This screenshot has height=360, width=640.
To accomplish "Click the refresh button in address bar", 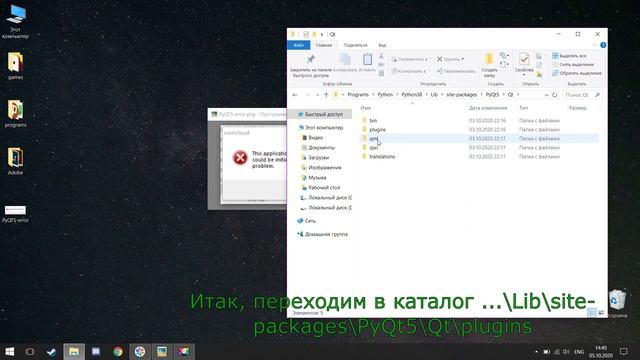I will click(x=554, y=95).
